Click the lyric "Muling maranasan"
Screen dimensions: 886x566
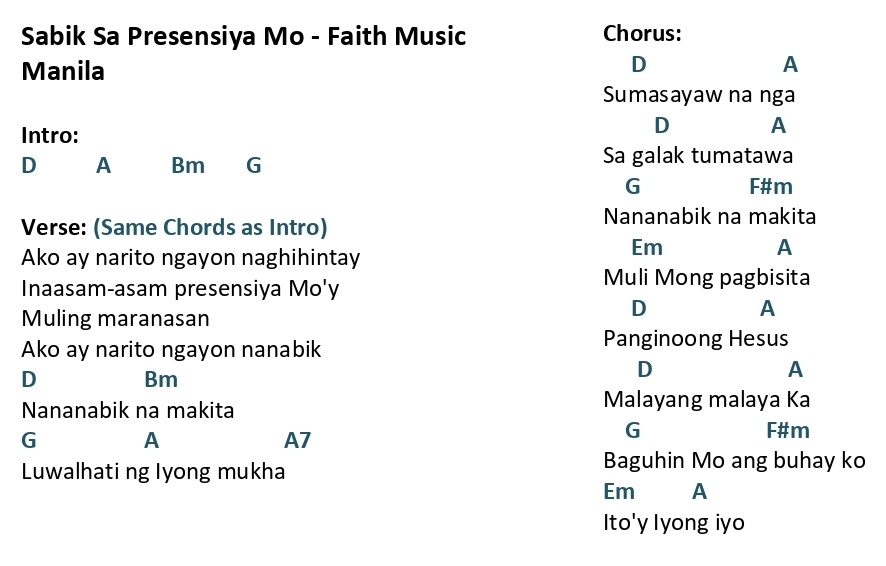(x=115, y=319)
